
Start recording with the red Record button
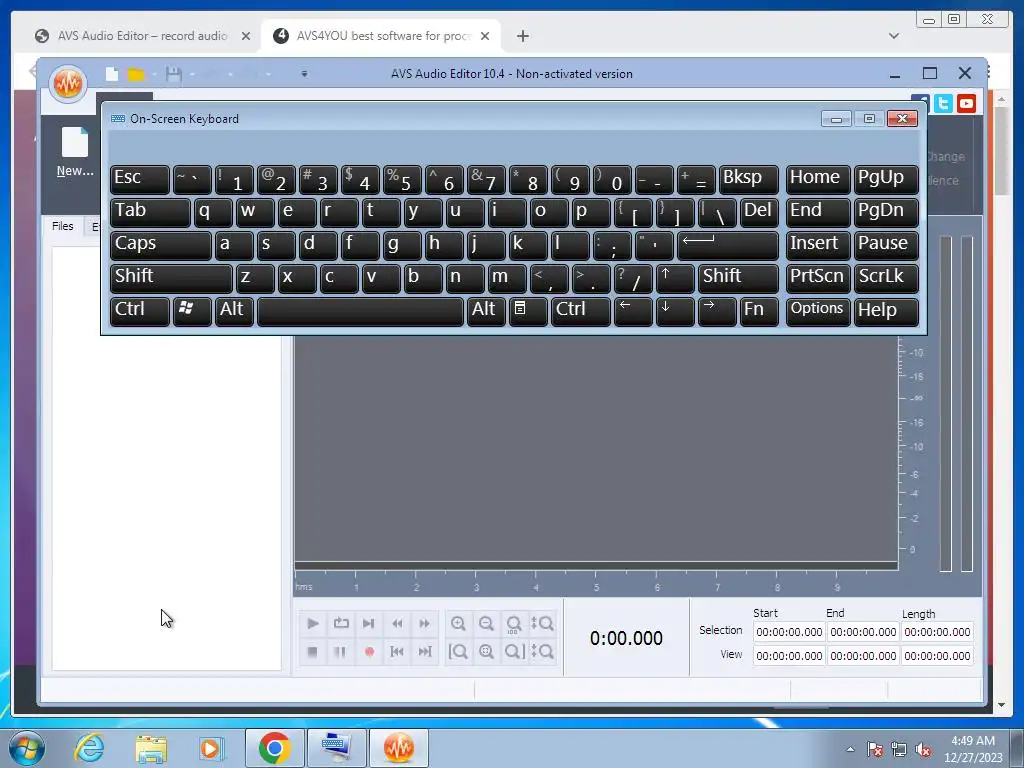(x=369, y=652)
